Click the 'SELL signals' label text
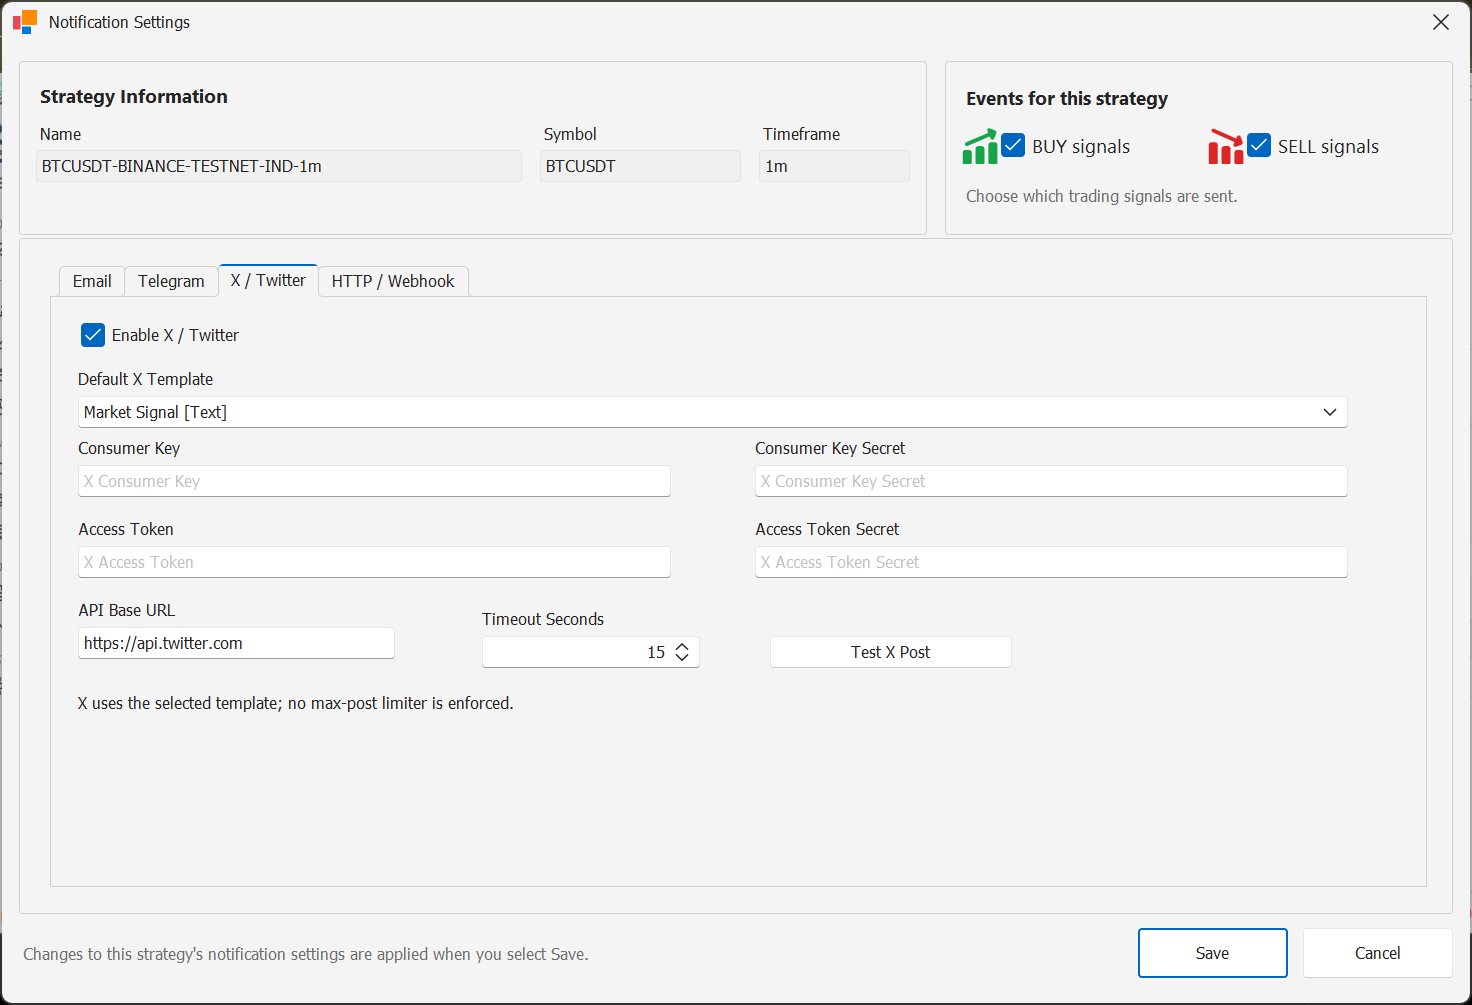Image resolution: width=1472 pixels, height=1005 pixels. pyautogui.click(x=1328, y=146)
